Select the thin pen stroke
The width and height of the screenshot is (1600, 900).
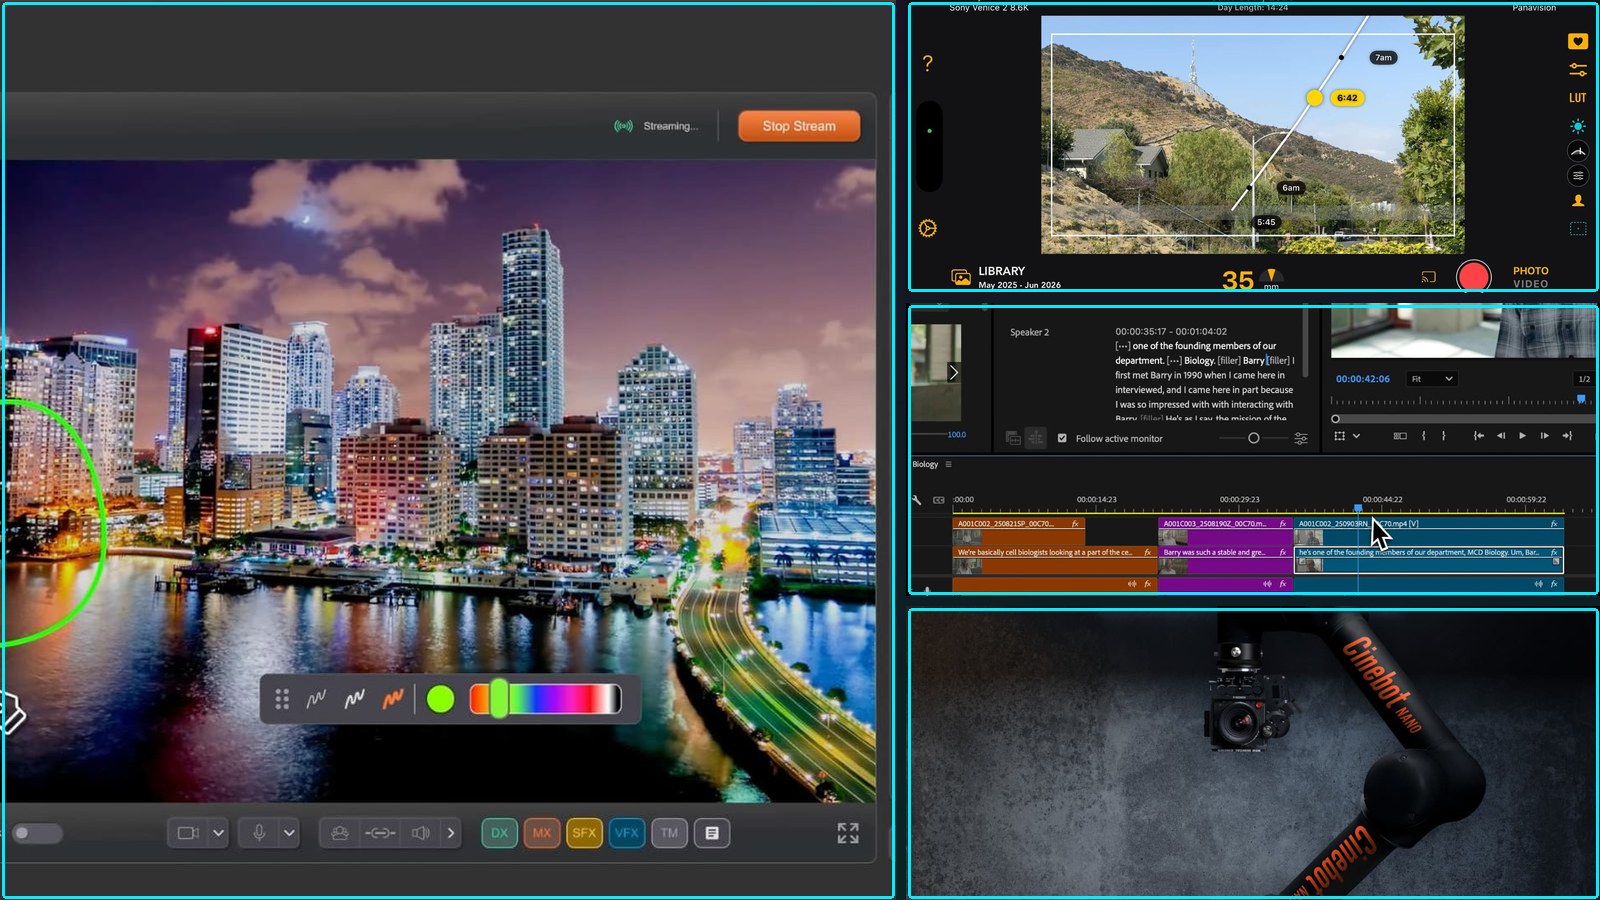(x=316, y=699)
